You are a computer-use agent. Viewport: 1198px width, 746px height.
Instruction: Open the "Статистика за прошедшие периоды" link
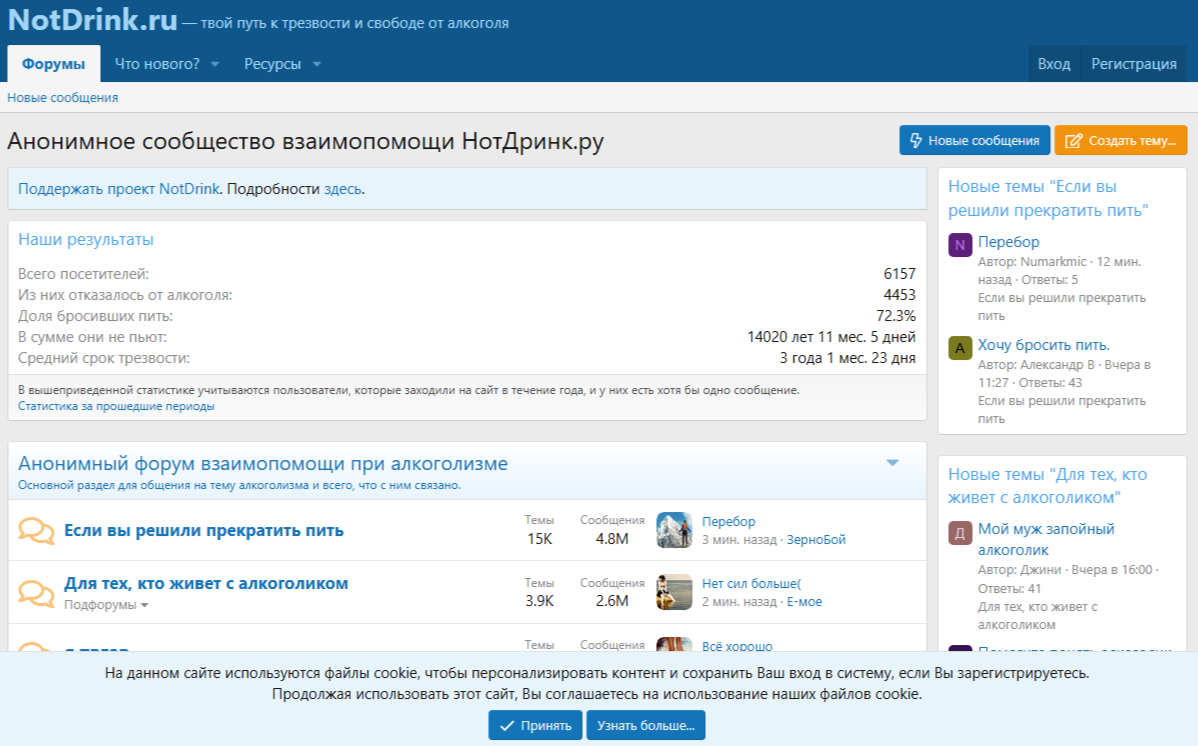tap(116, 406)
